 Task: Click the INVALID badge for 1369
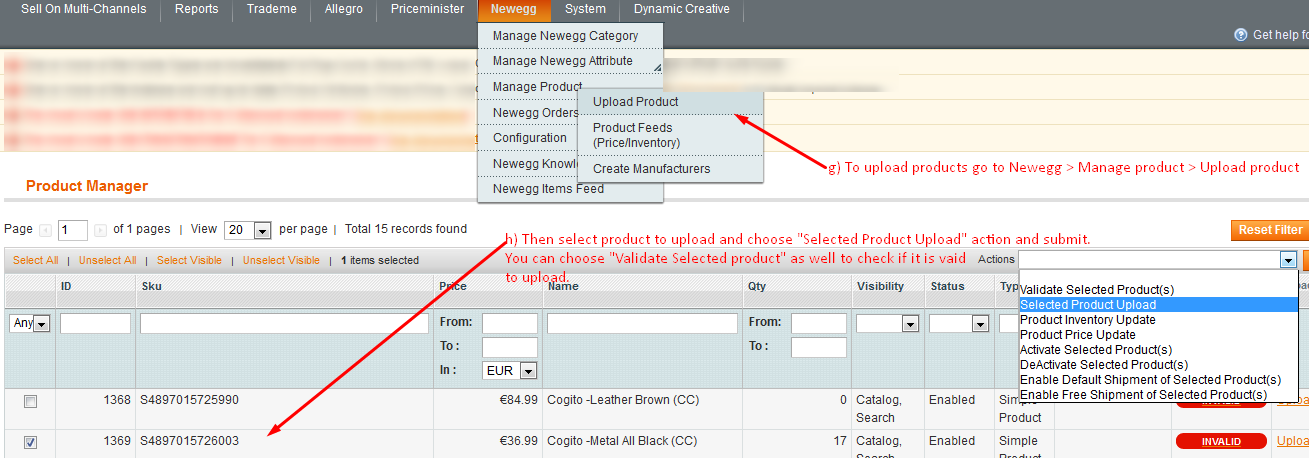pos(1221,441)
